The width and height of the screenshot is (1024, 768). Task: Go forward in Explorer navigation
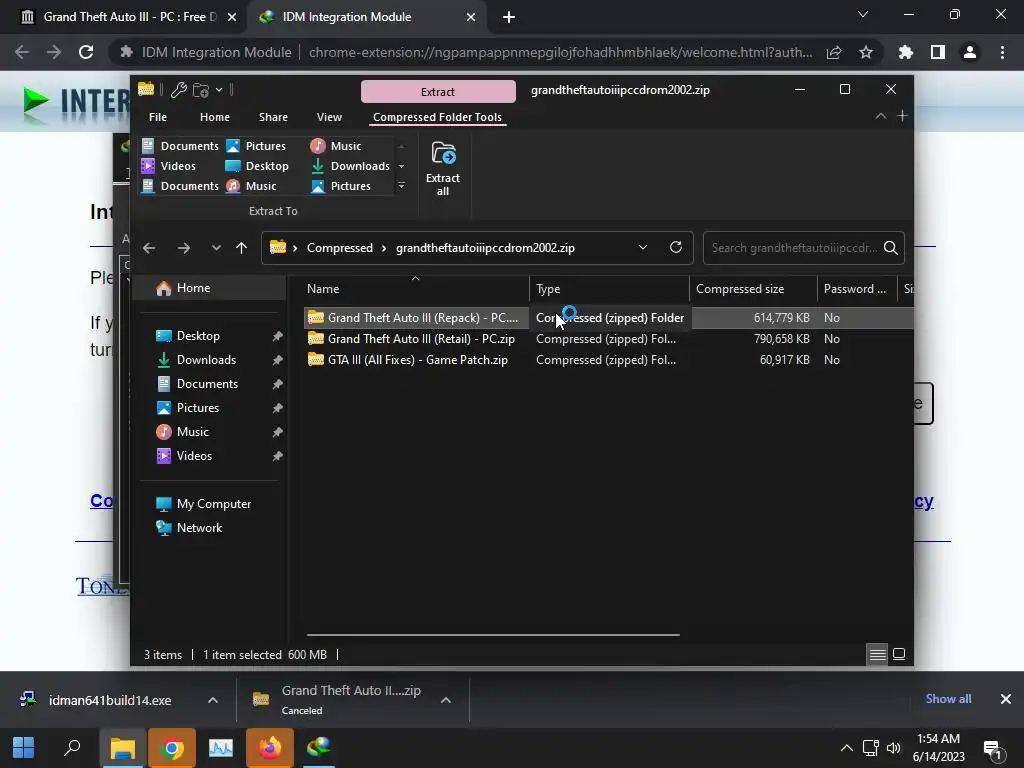[184, 248]
